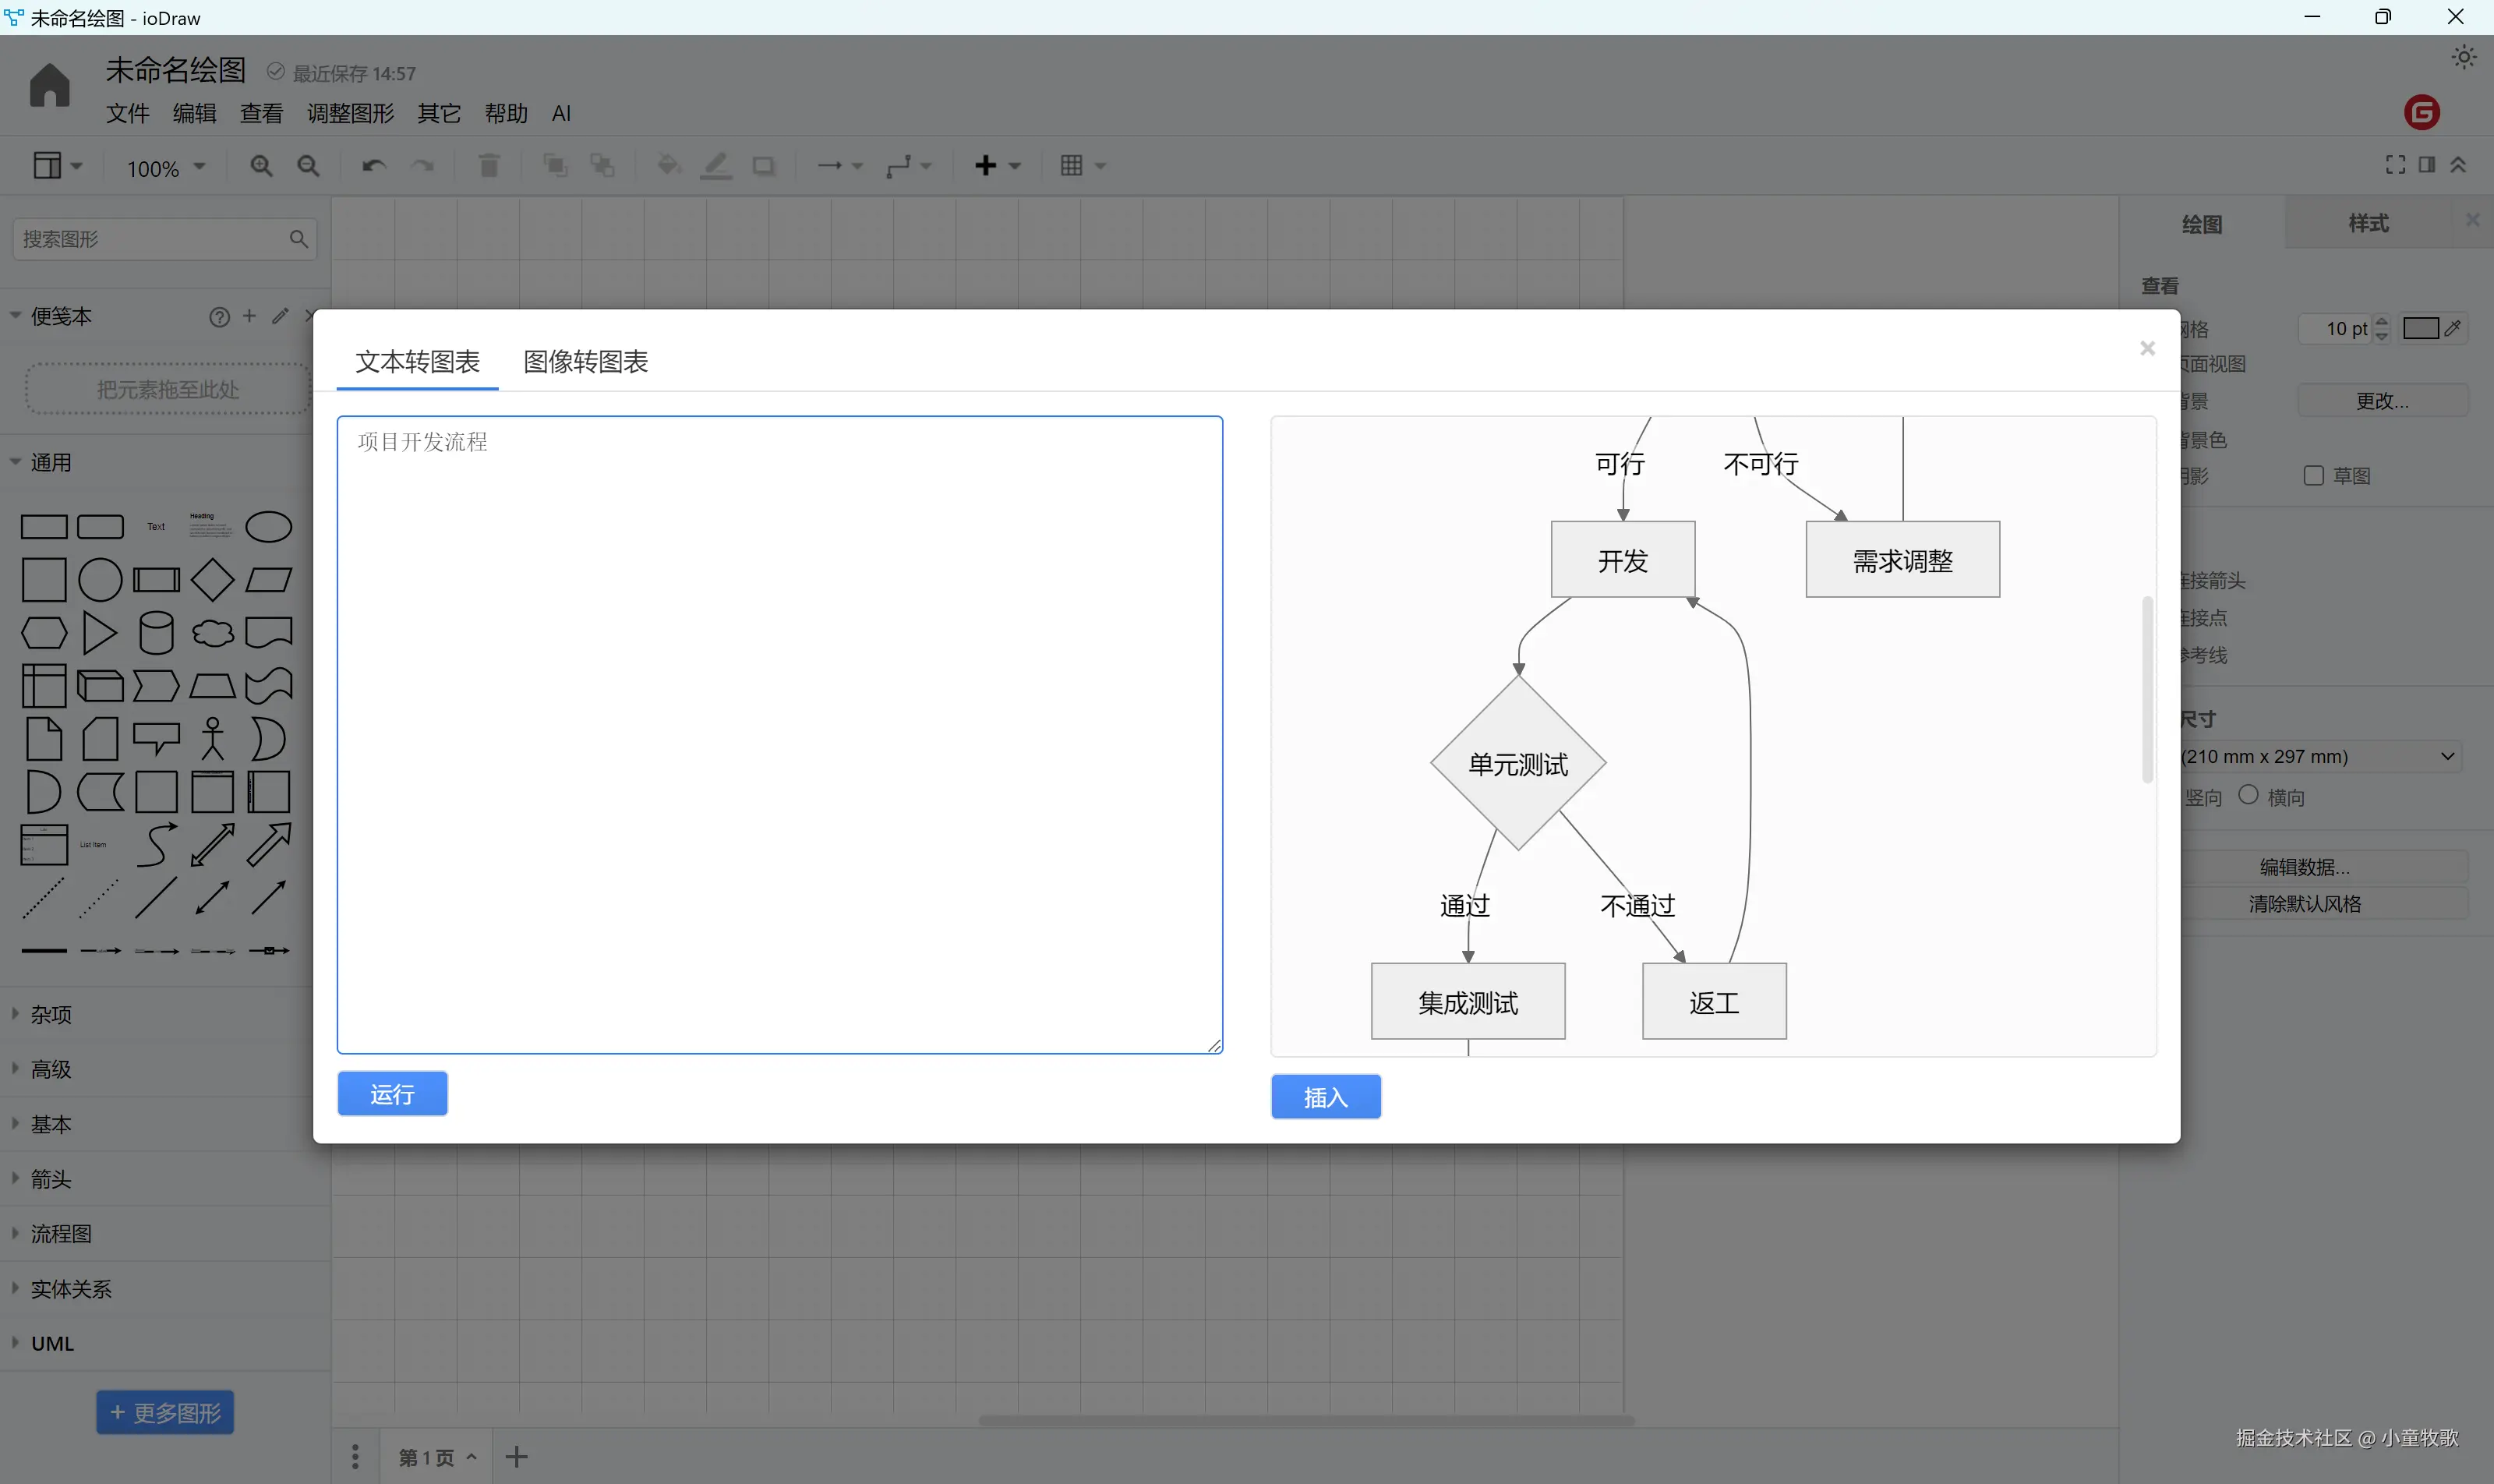The width and height of the screenshot is (2494, 1484).
Task: Click the 运行 run button
Action: 392,1094
